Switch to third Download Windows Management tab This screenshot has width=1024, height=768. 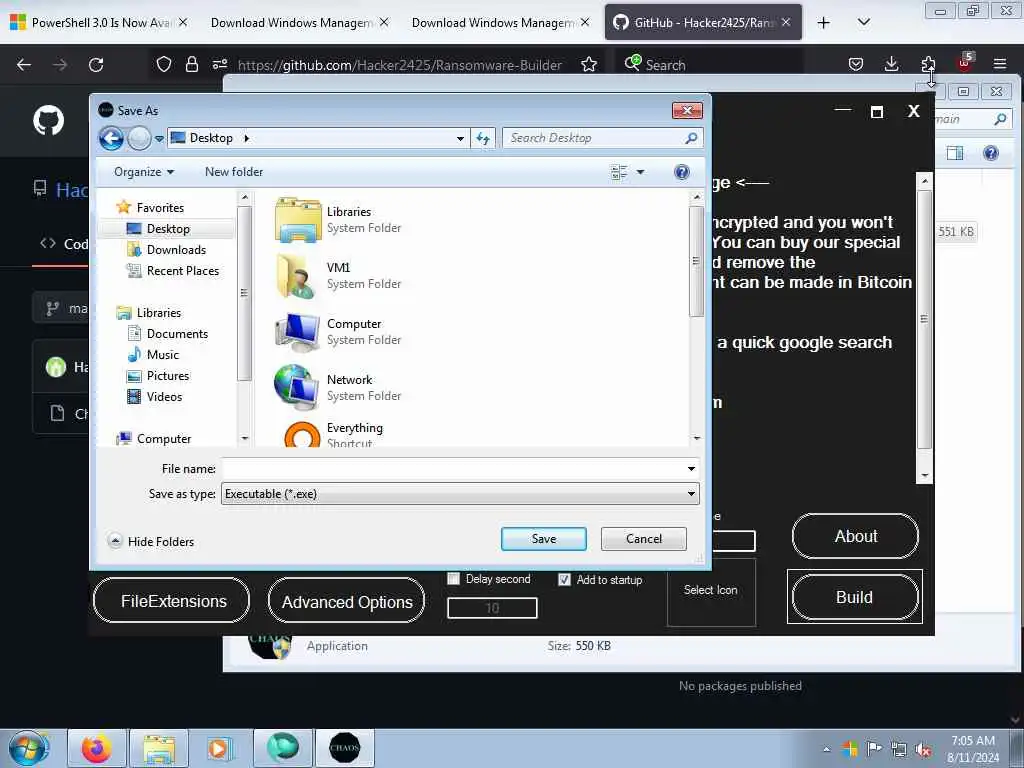[x=501, y=23]
